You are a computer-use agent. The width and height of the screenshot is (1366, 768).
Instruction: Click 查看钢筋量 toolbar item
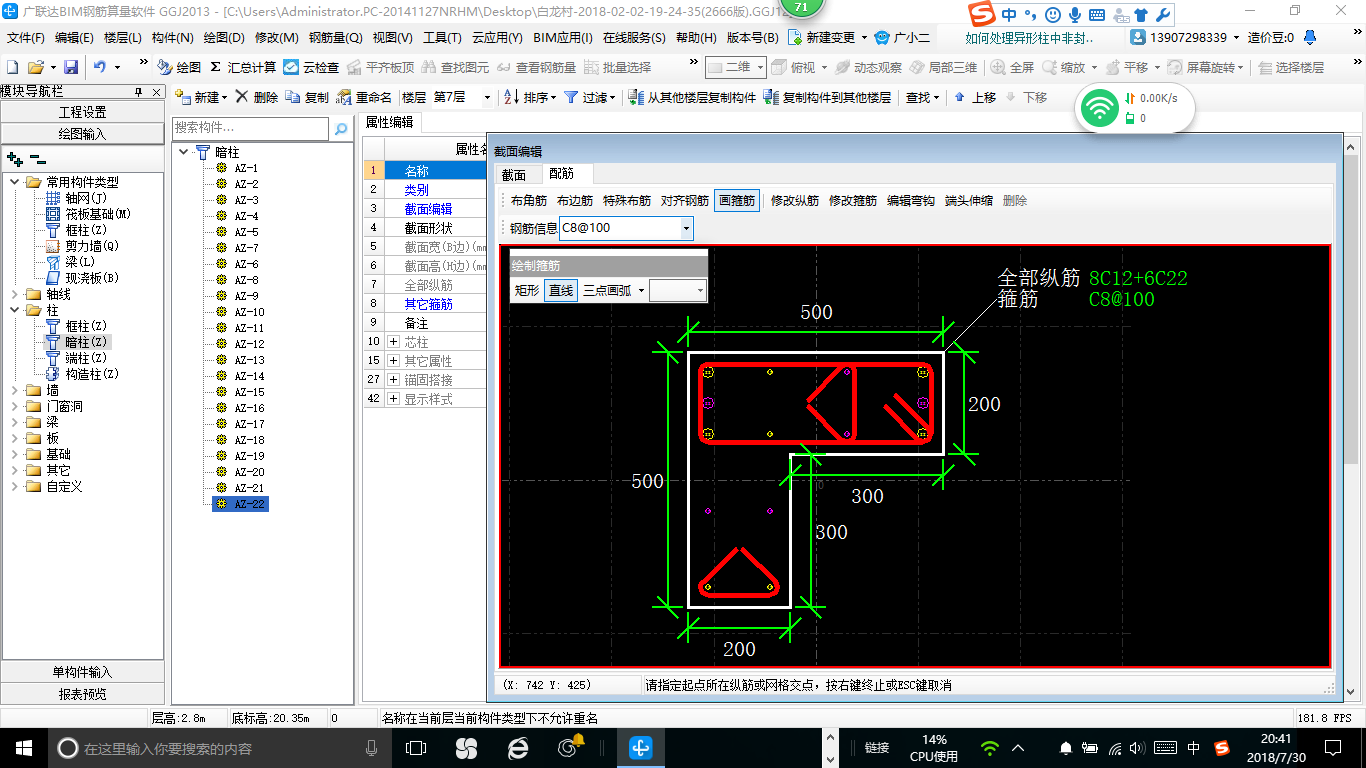click(536, 67)
